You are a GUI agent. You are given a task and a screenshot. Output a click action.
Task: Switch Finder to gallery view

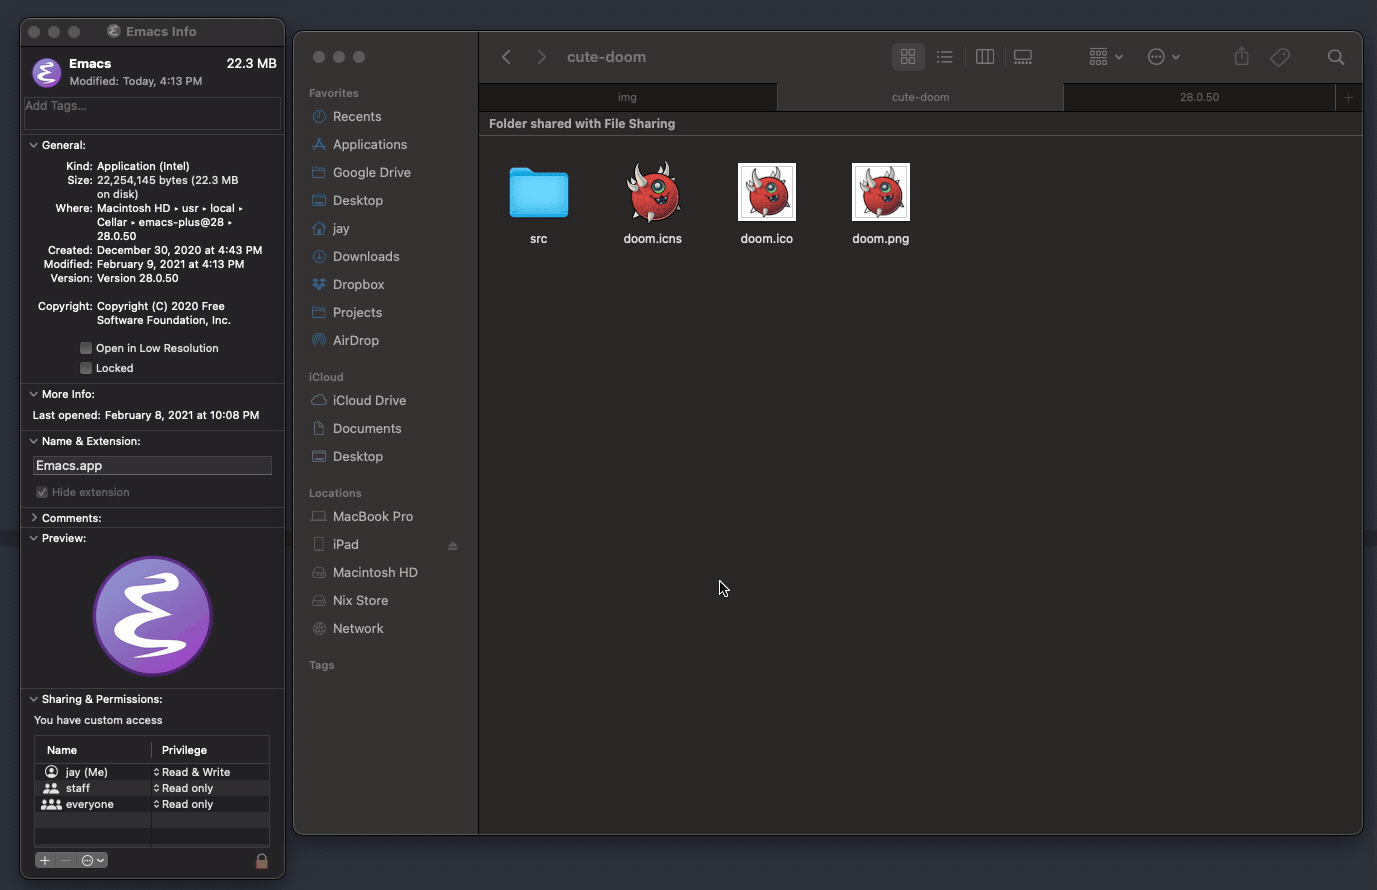(x=1023, y=57)
